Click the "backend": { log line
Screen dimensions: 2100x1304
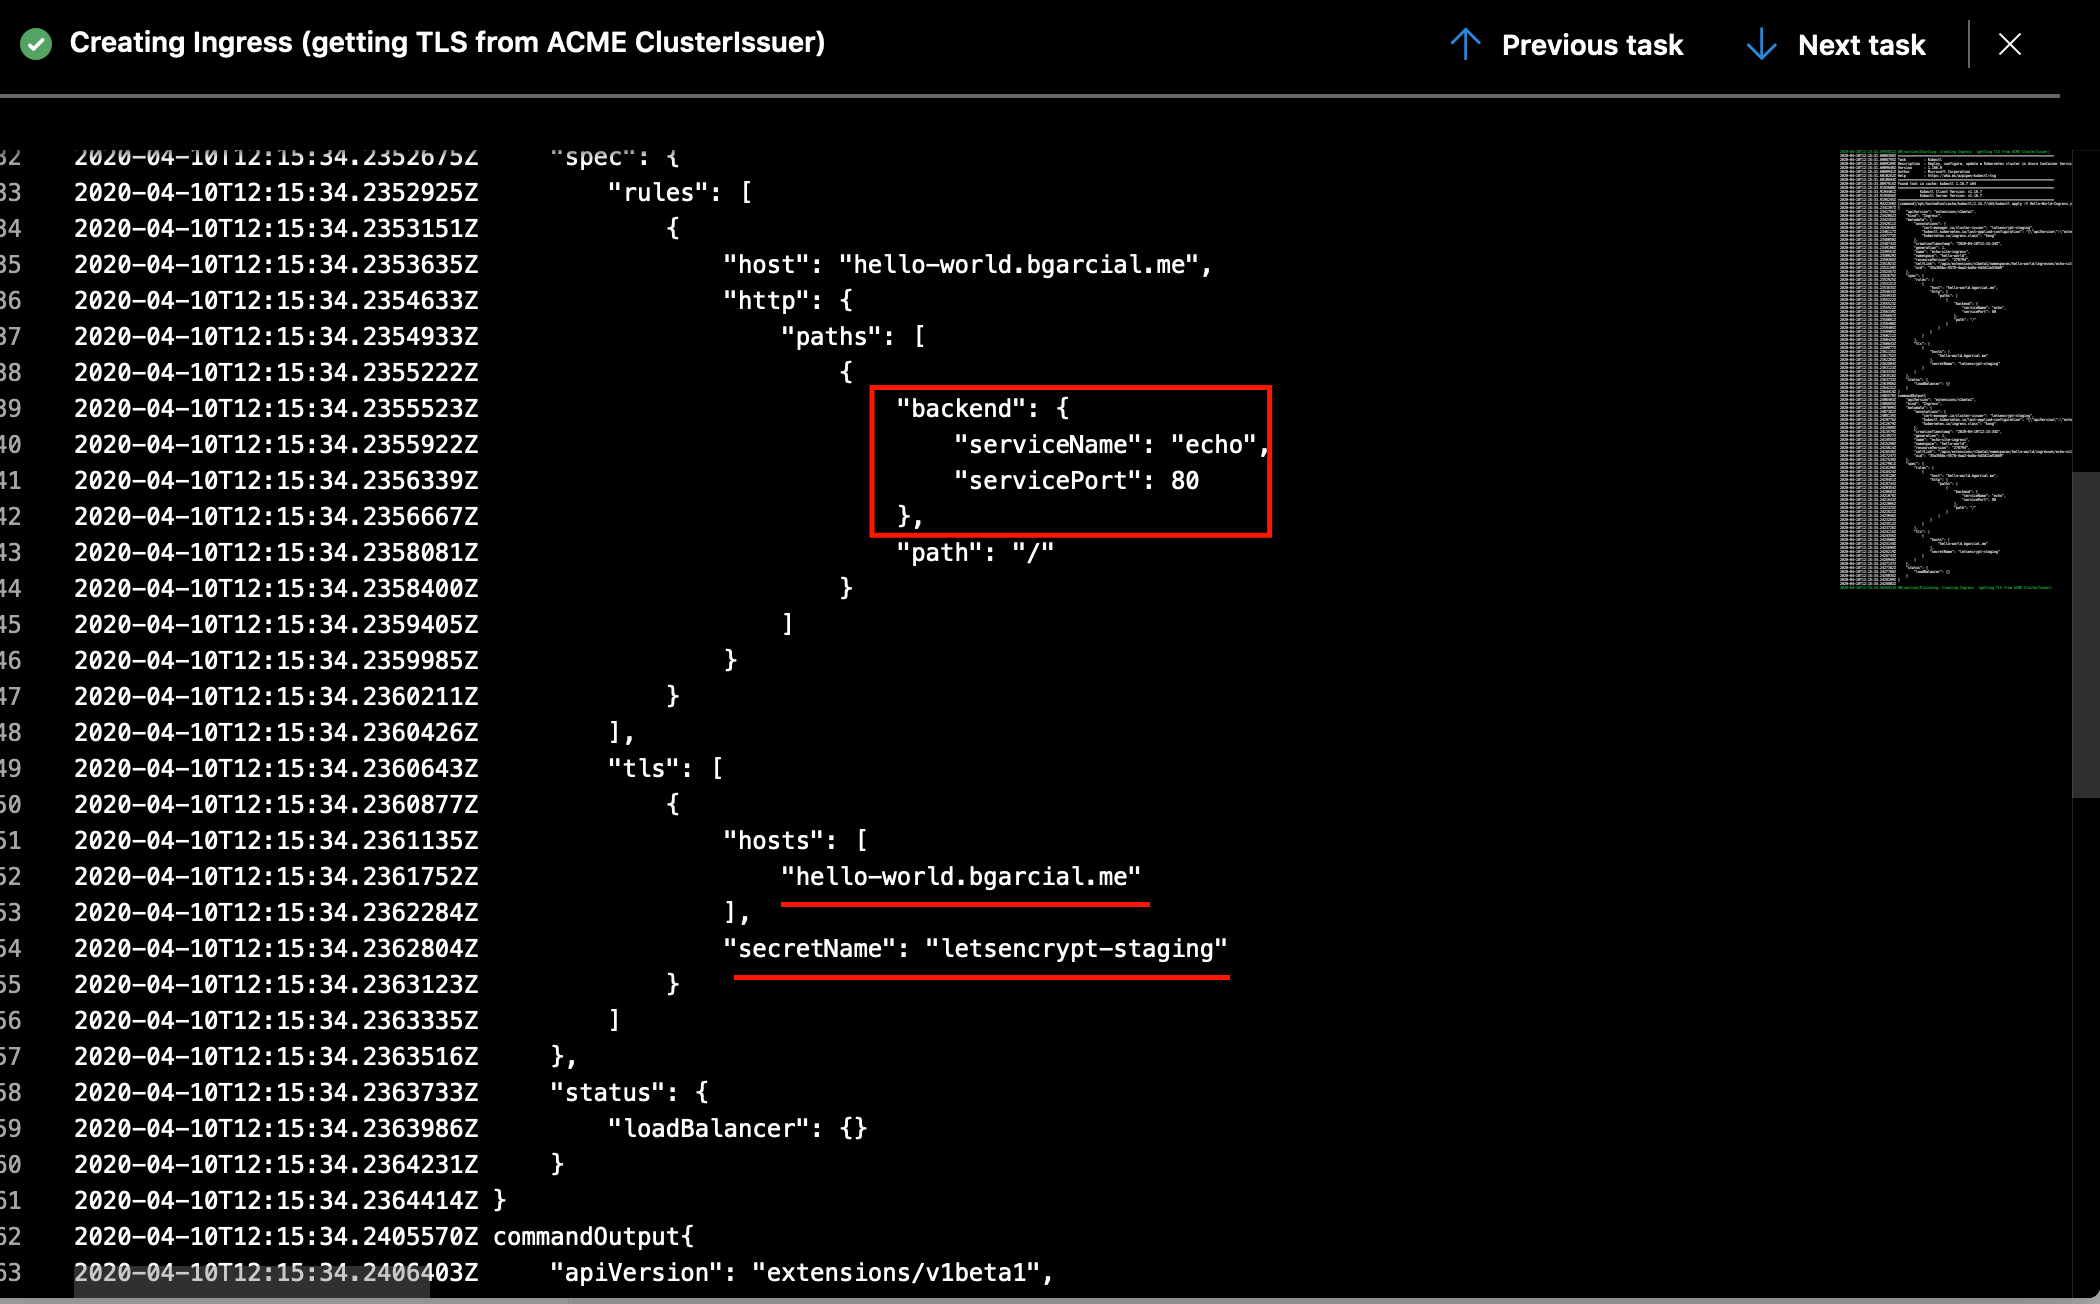(x=983, y=408)
